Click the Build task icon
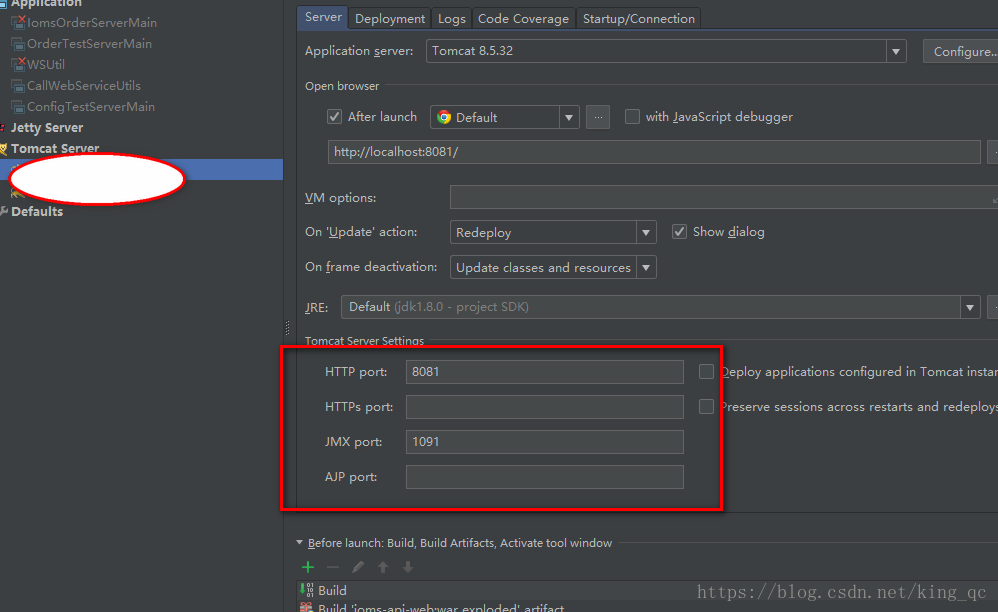Image resolution: width=998 pixels, height=612 pixels. (x=307, y=590)
